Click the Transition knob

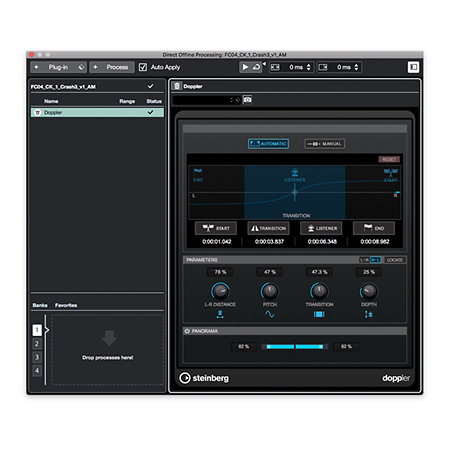[319, 291]
